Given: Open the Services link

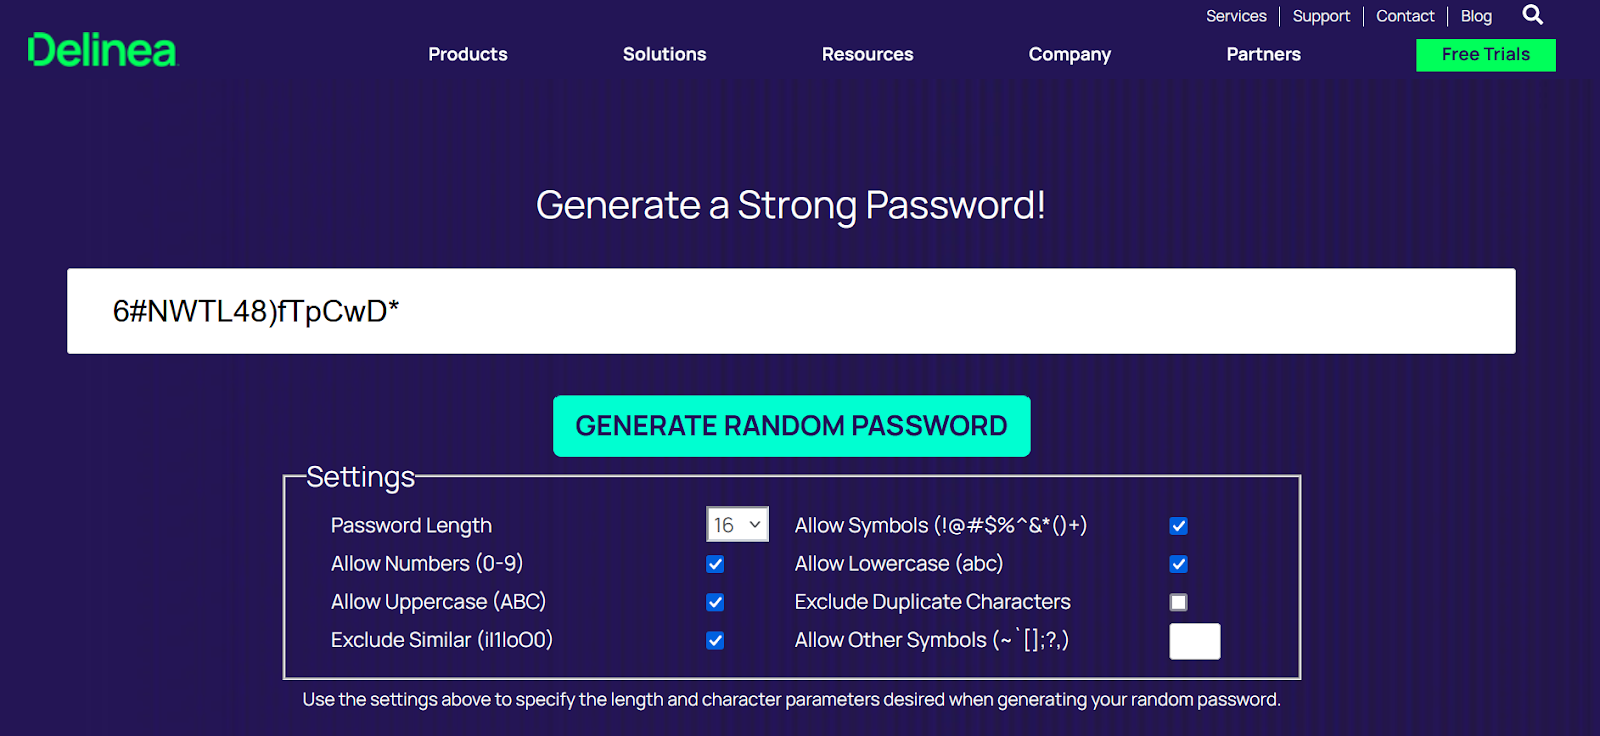Looking at the screenshot, I should [x=1236, y=16].
